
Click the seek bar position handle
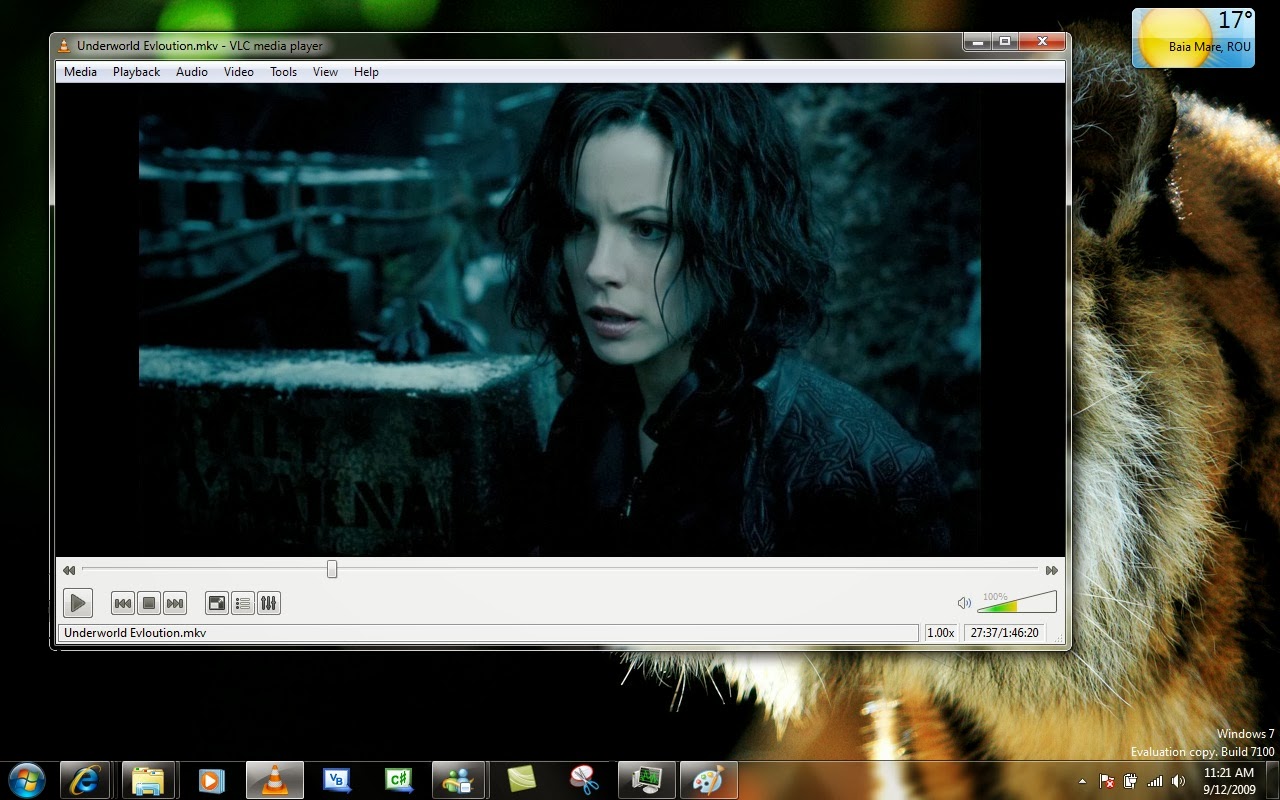(x=332, y=569)
